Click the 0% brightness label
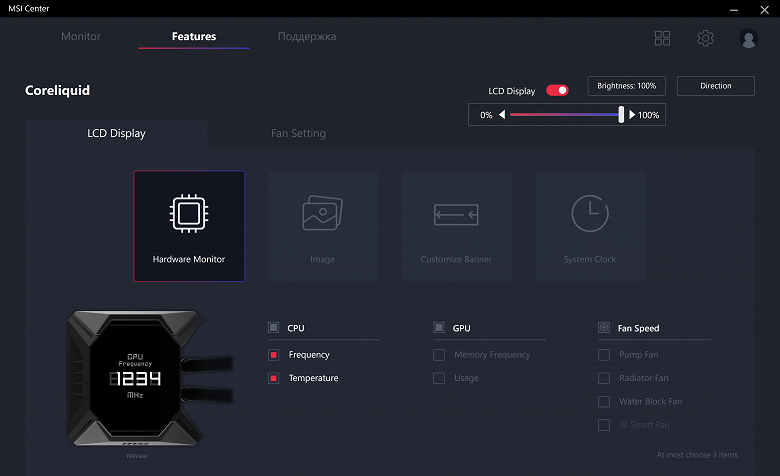Screen dimensions: 780x476 tap(486, 115)
